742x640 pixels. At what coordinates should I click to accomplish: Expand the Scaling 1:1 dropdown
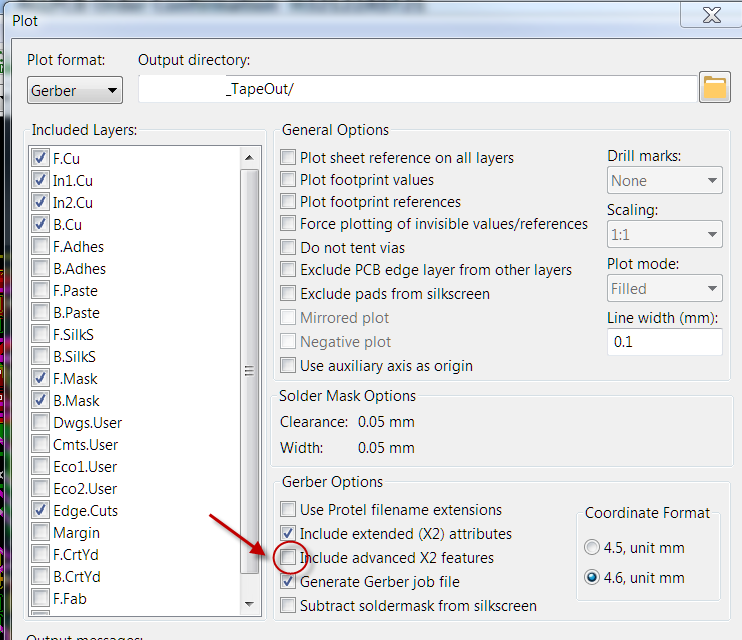(x=664, y=234)
